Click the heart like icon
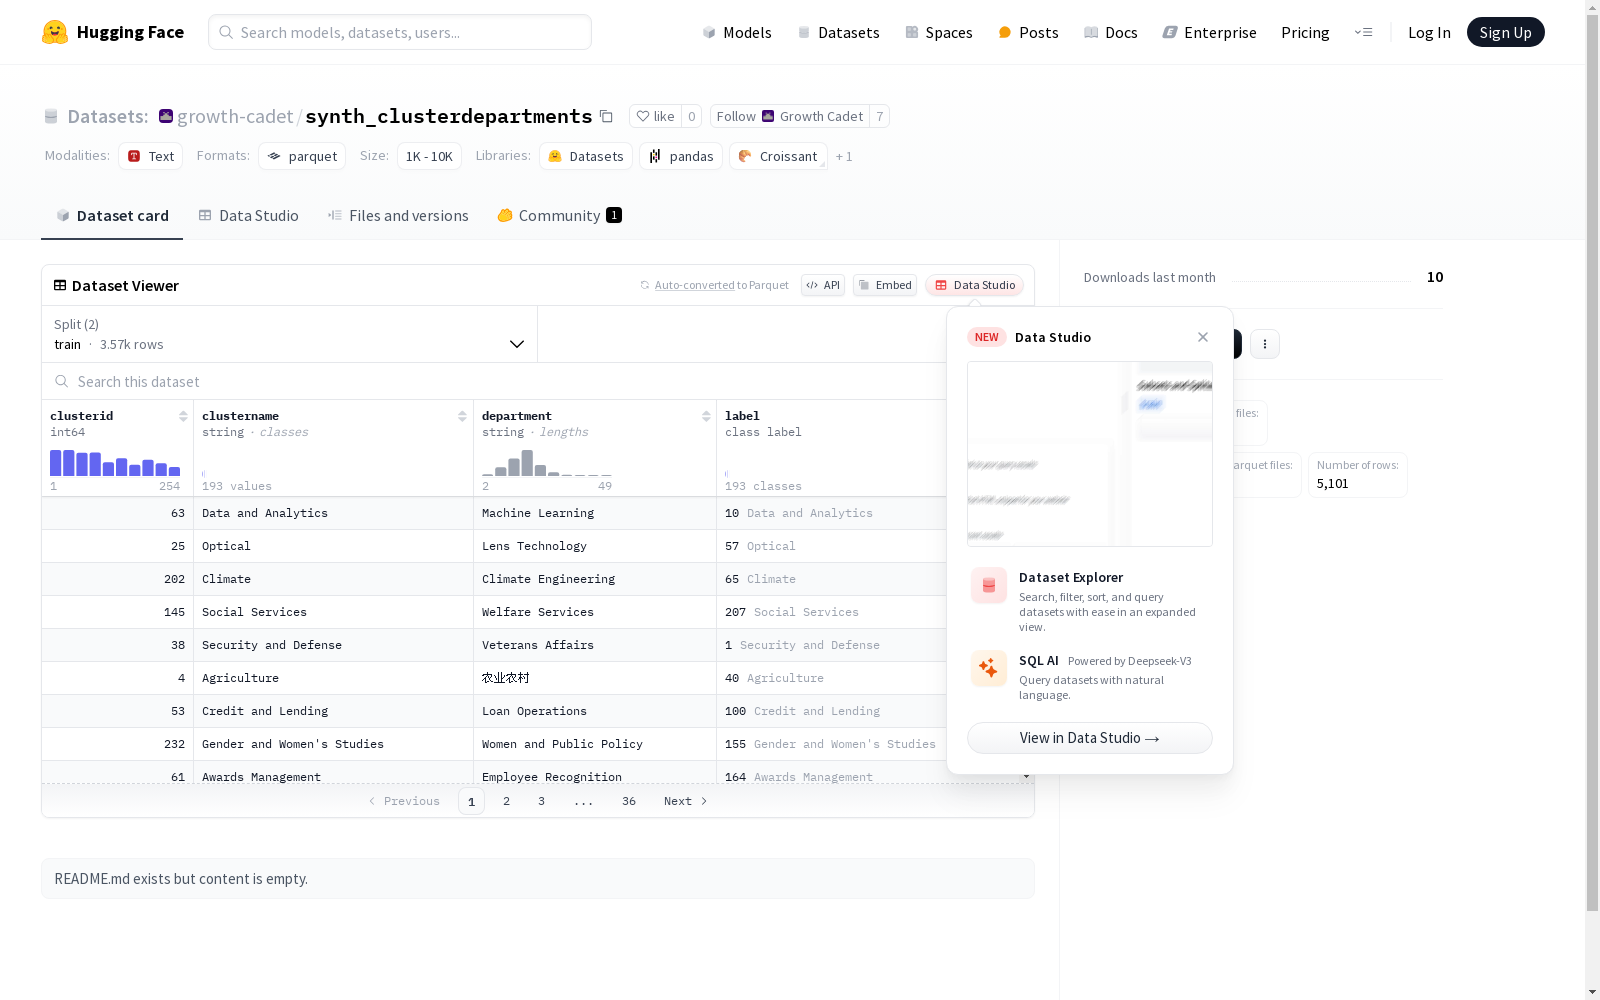This screenshot has height=1000, width=1600. (x=643, y=116)
